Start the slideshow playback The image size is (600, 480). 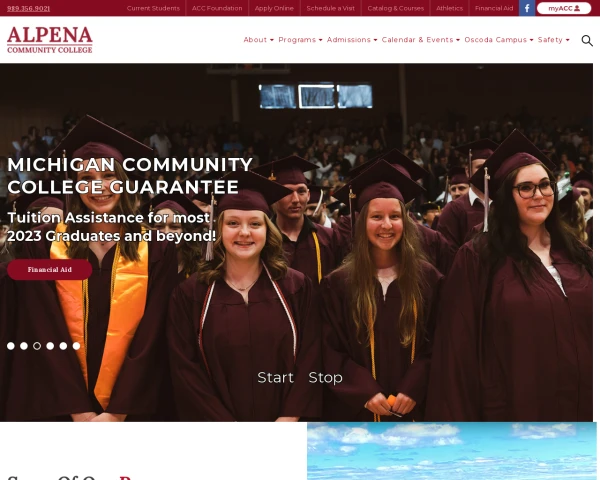pyautogui.click(x=275, y=377)
